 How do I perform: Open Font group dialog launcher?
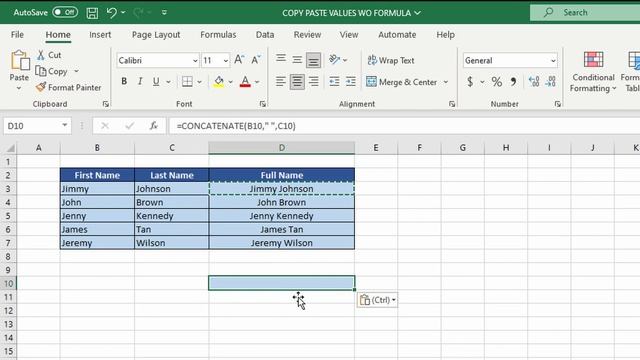point(263,104)
